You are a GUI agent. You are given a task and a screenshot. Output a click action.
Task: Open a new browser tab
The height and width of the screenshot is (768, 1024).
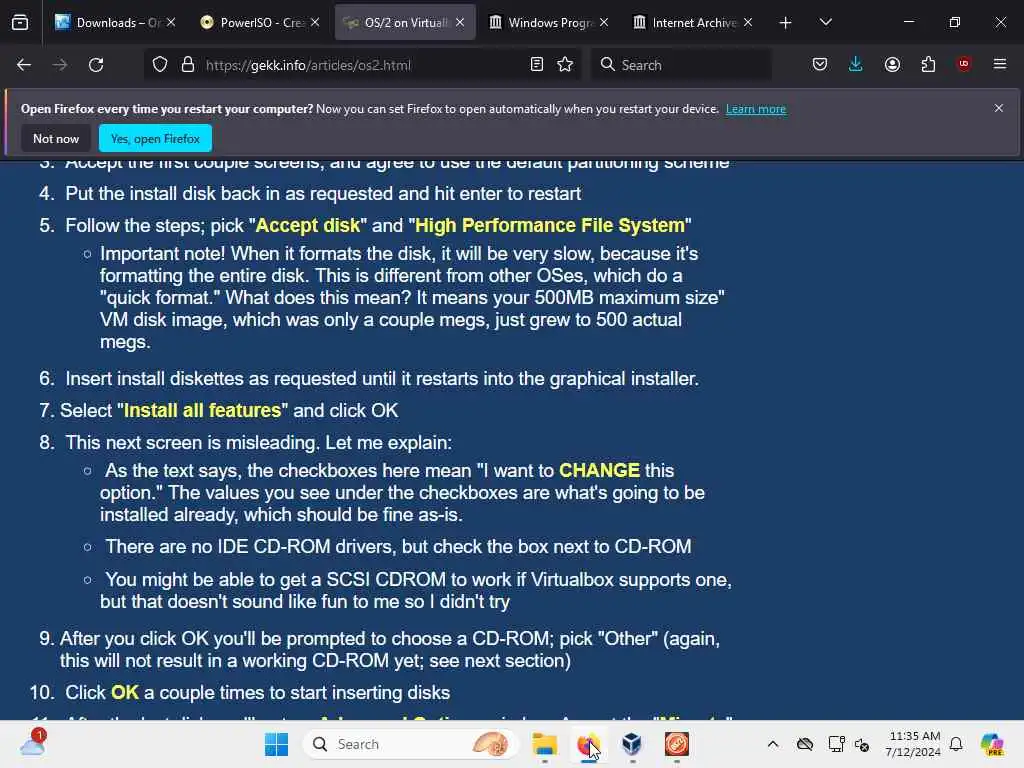[x=786, y=23]
